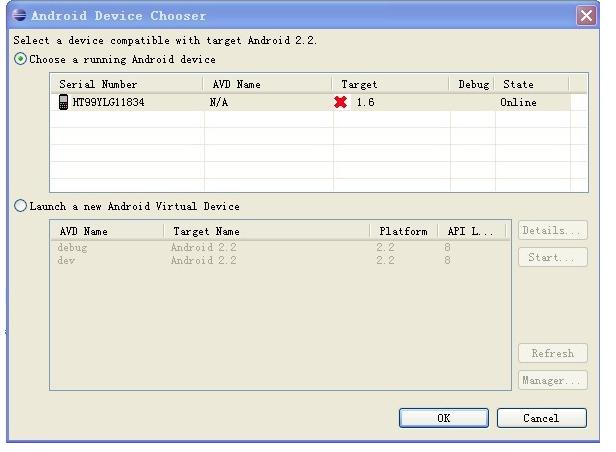Click the Cancel button
Image resolution: width=616 pixels, height=452 pixels.
[x=541, y=418]
